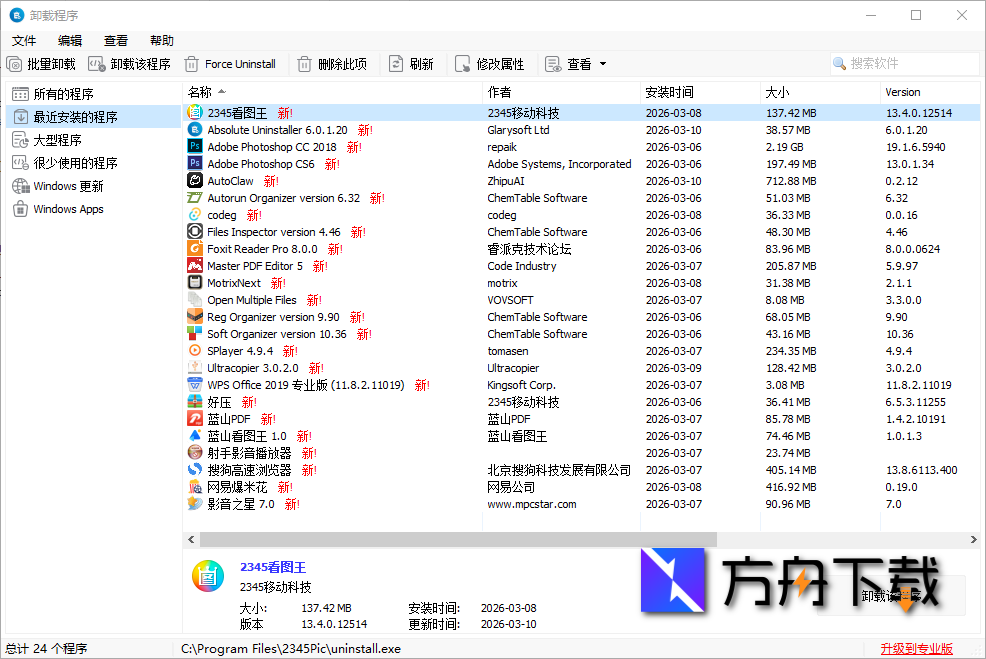Click the AutoClaw program icon
The width and height of the screenshot is (986, 659).
(x=194, y=181)
